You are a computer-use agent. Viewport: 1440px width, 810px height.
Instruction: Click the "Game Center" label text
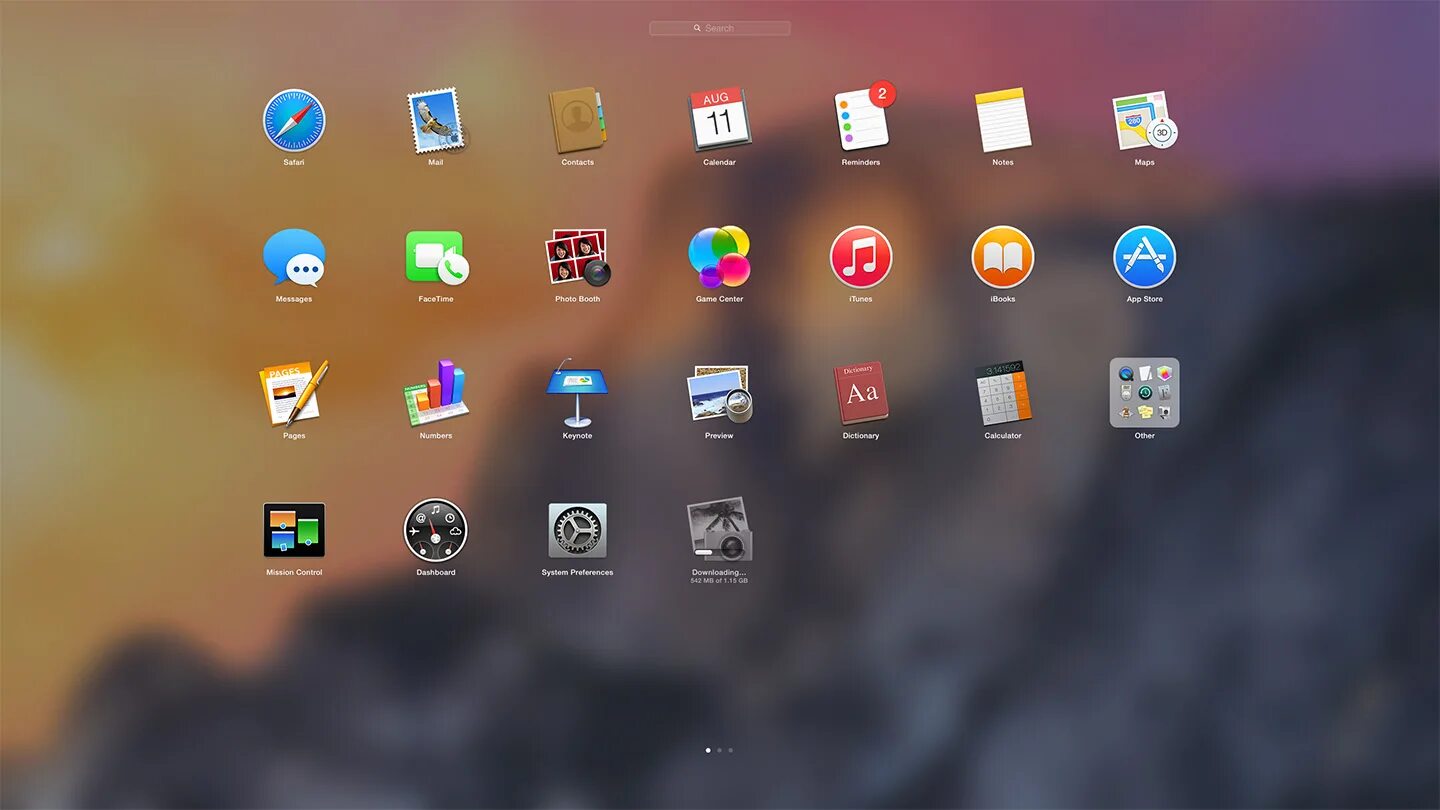pos(719,299)
